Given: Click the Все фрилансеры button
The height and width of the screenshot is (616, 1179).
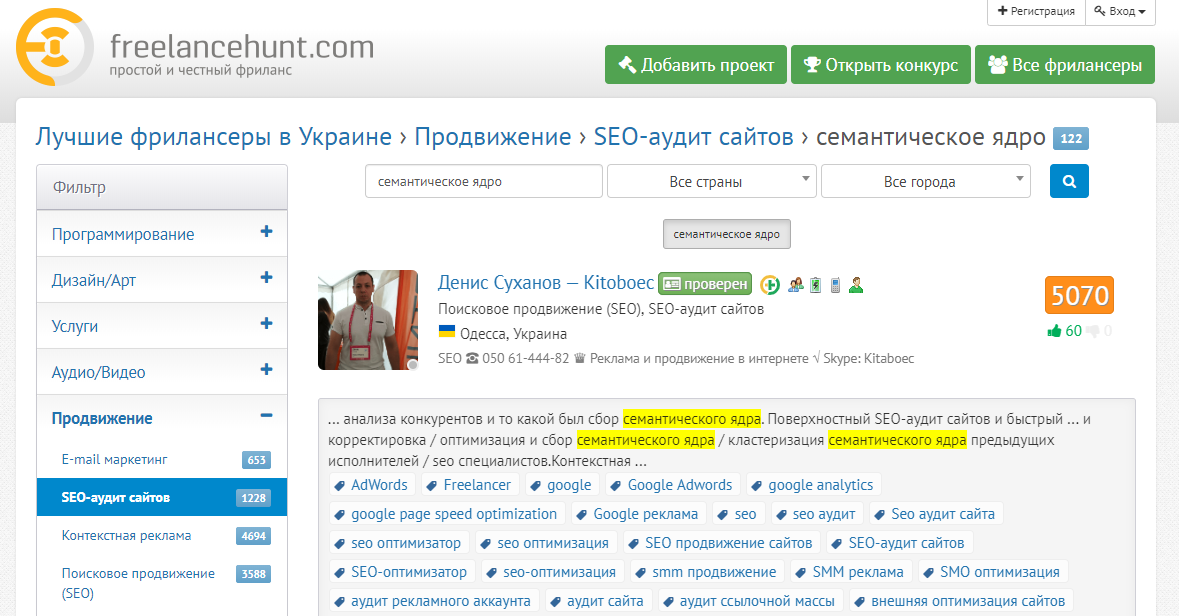Looking at the screenshot, I should click(x=1065, y=65).
